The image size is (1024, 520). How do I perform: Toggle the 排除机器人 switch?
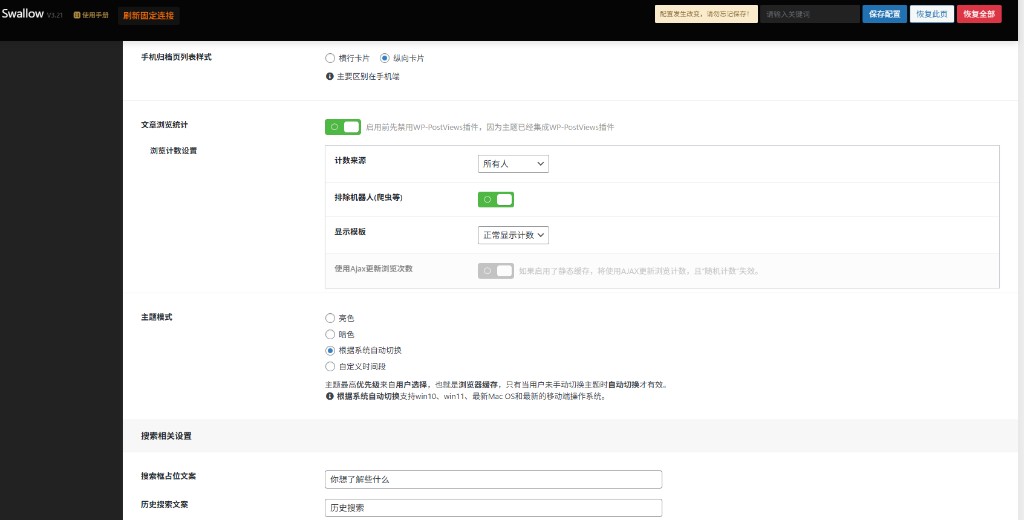(x=496, y=199)
